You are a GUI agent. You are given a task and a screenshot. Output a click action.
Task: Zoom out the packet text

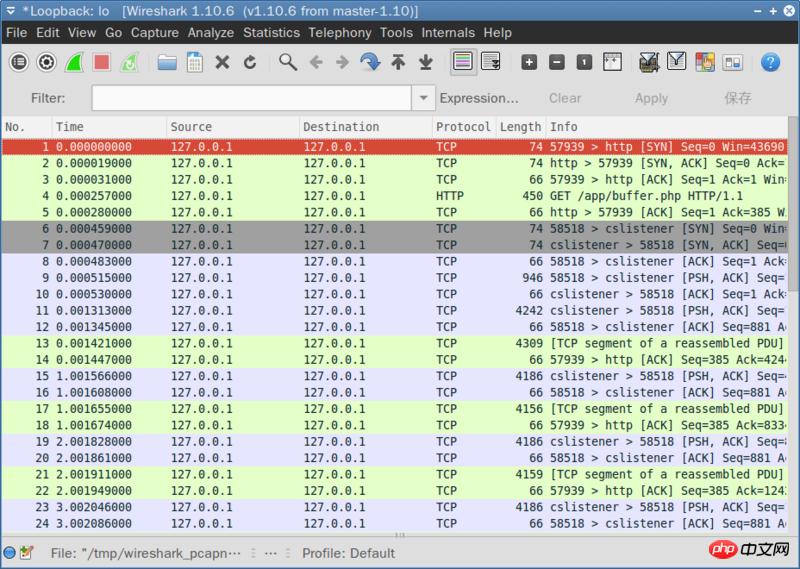pos(557,62)
